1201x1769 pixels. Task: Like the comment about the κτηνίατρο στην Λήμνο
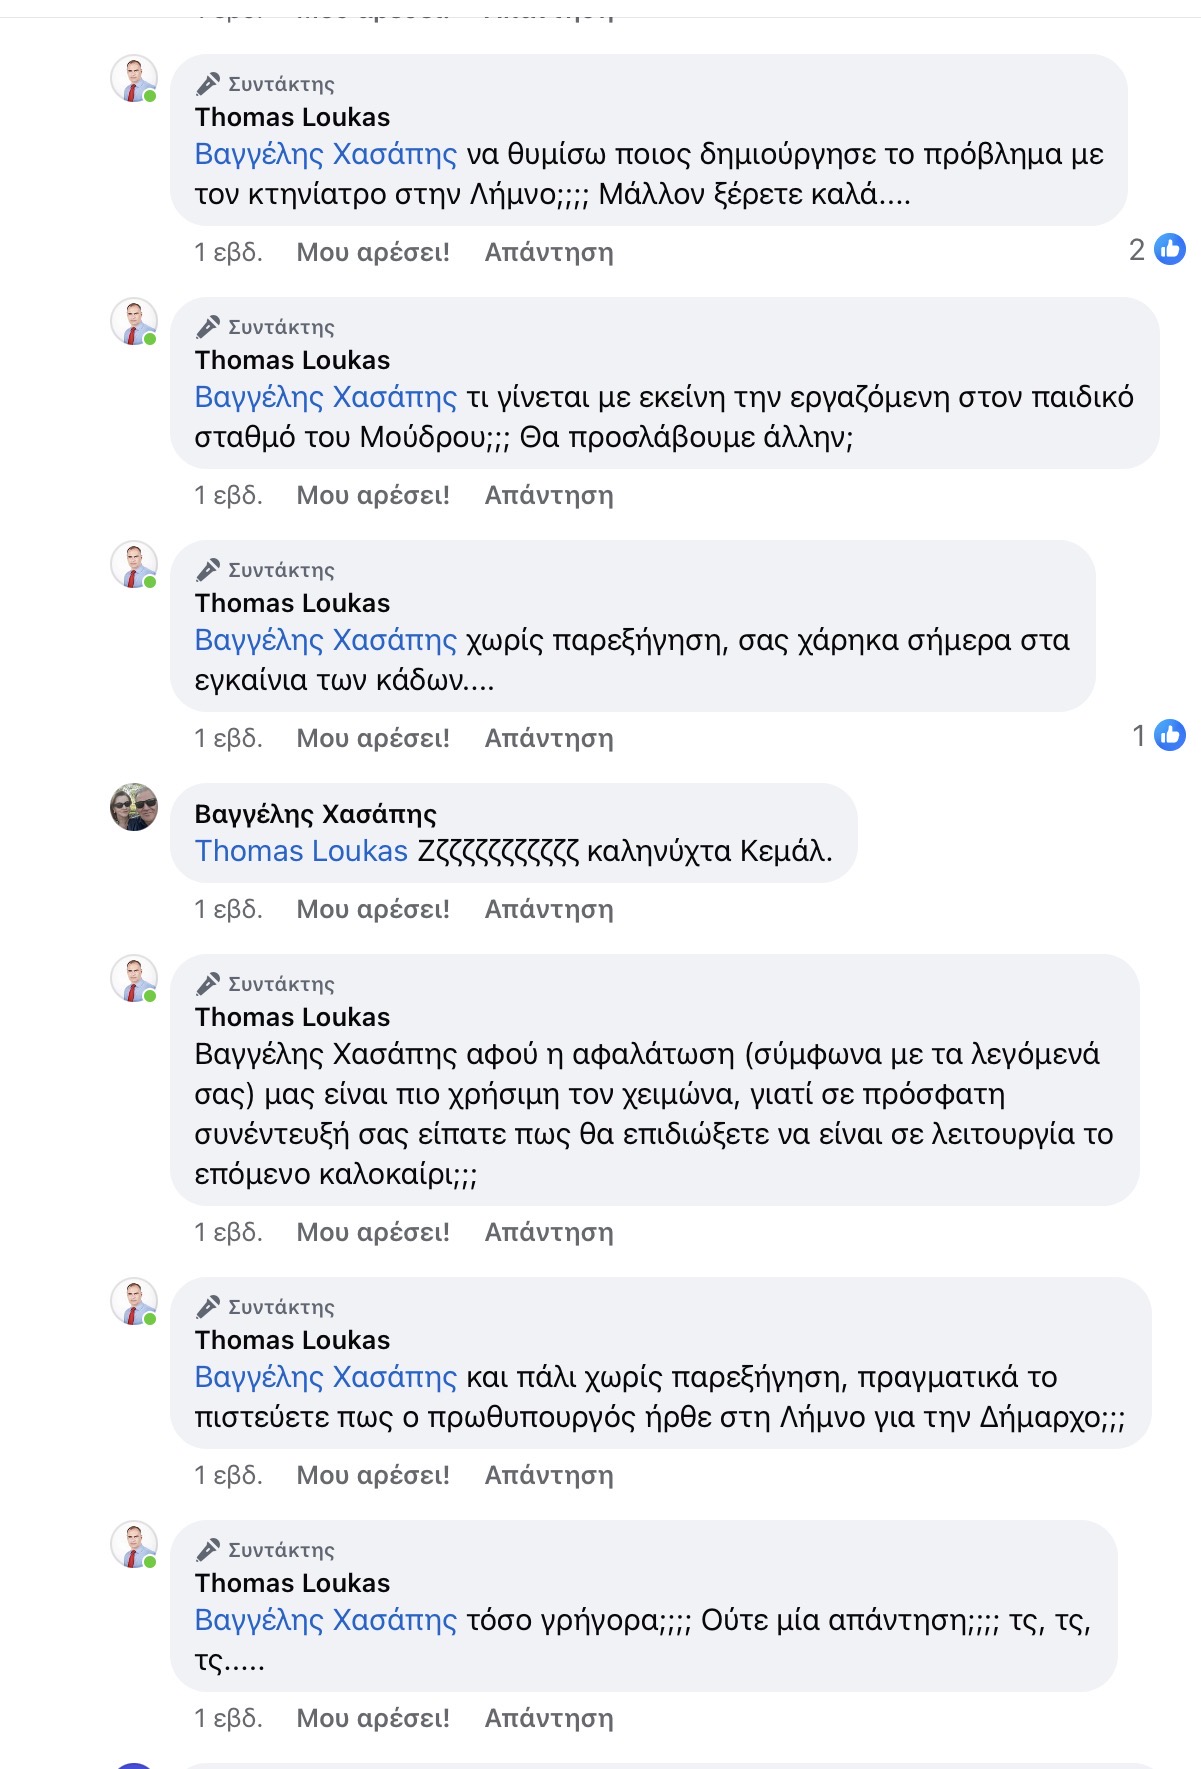click(x=373, y=252)
